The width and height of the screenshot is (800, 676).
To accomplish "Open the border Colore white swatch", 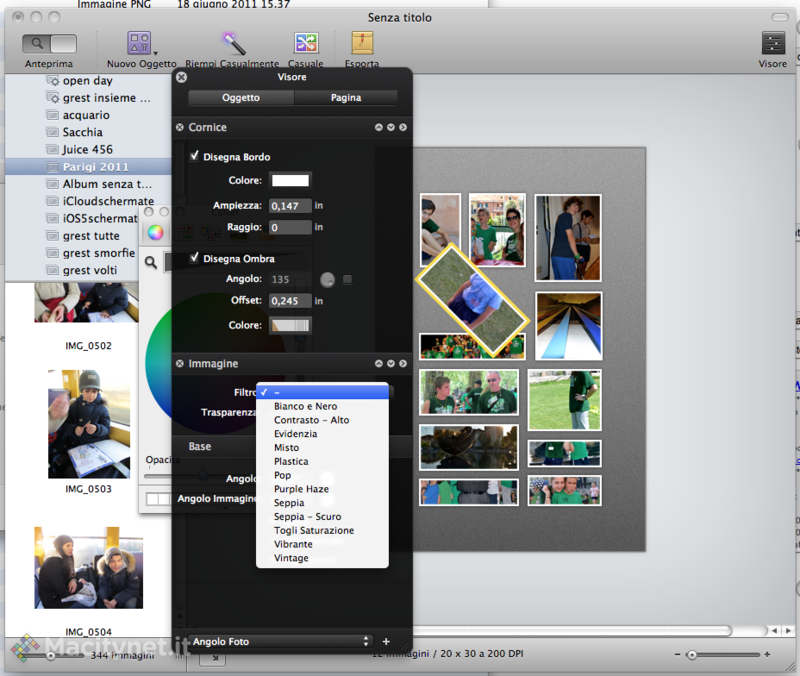I will tap(290, 180).
